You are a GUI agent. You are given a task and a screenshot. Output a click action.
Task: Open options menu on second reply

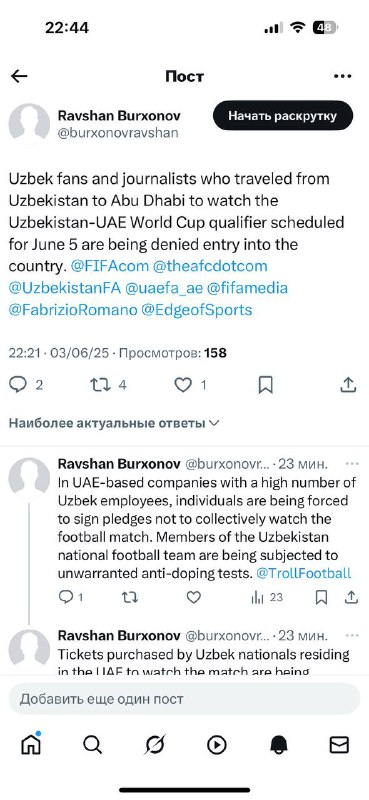click(352, 636)
